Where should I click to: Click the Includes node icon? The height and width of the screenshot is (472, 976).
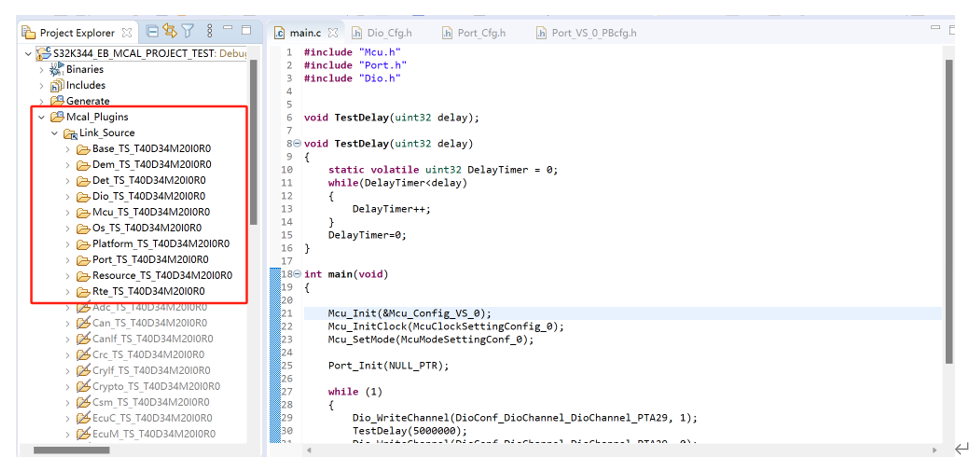point(57,86)
